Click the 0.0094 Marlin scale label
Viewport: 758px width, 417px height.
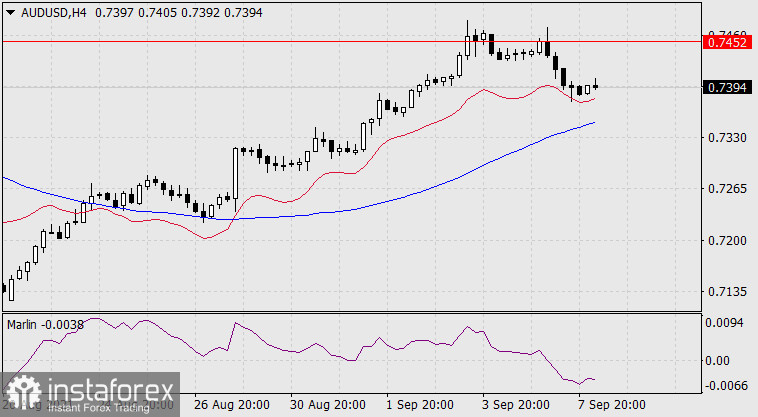725,323
